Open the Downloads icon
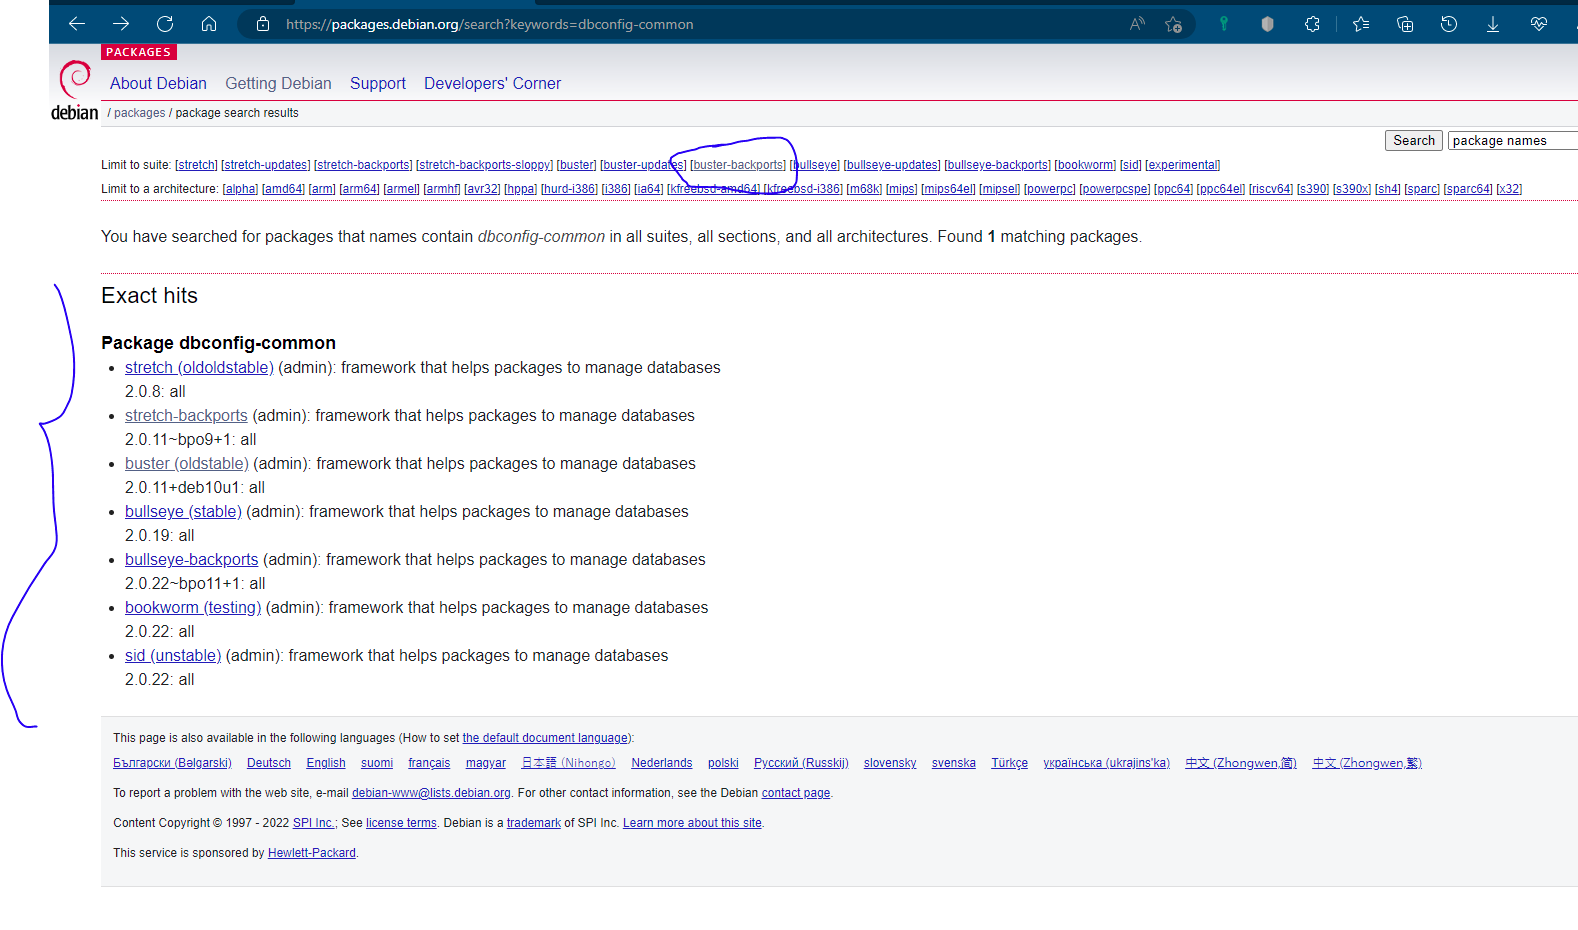Viewport: 1578px width, 930px height. 1493,24
